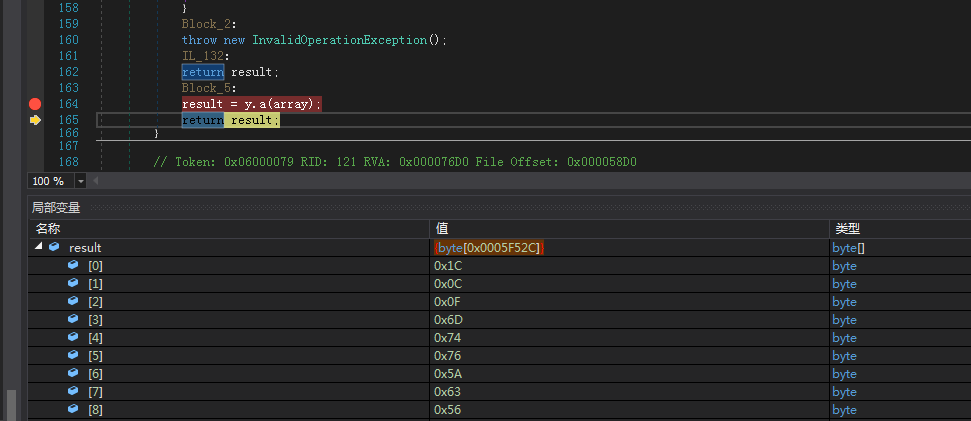Click the yellow current-statement arrow on line 165

(x=35, y=120)
